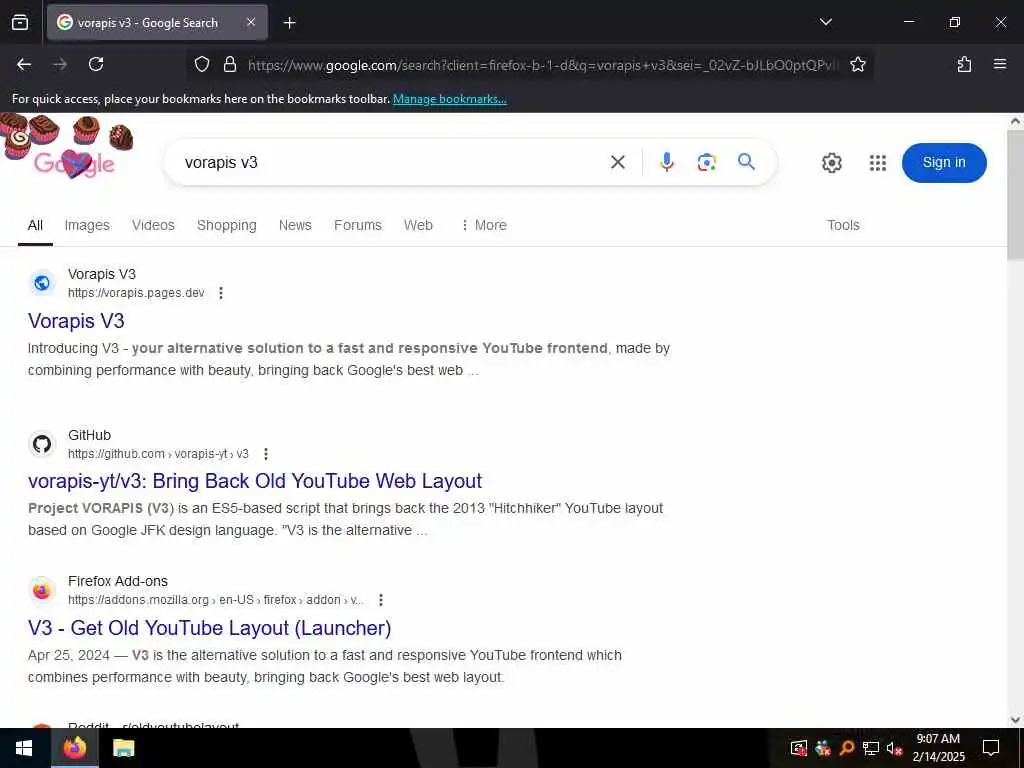Bookmark this page with star icon
The width and height of the screenshot is (1024, 768).
857,64
